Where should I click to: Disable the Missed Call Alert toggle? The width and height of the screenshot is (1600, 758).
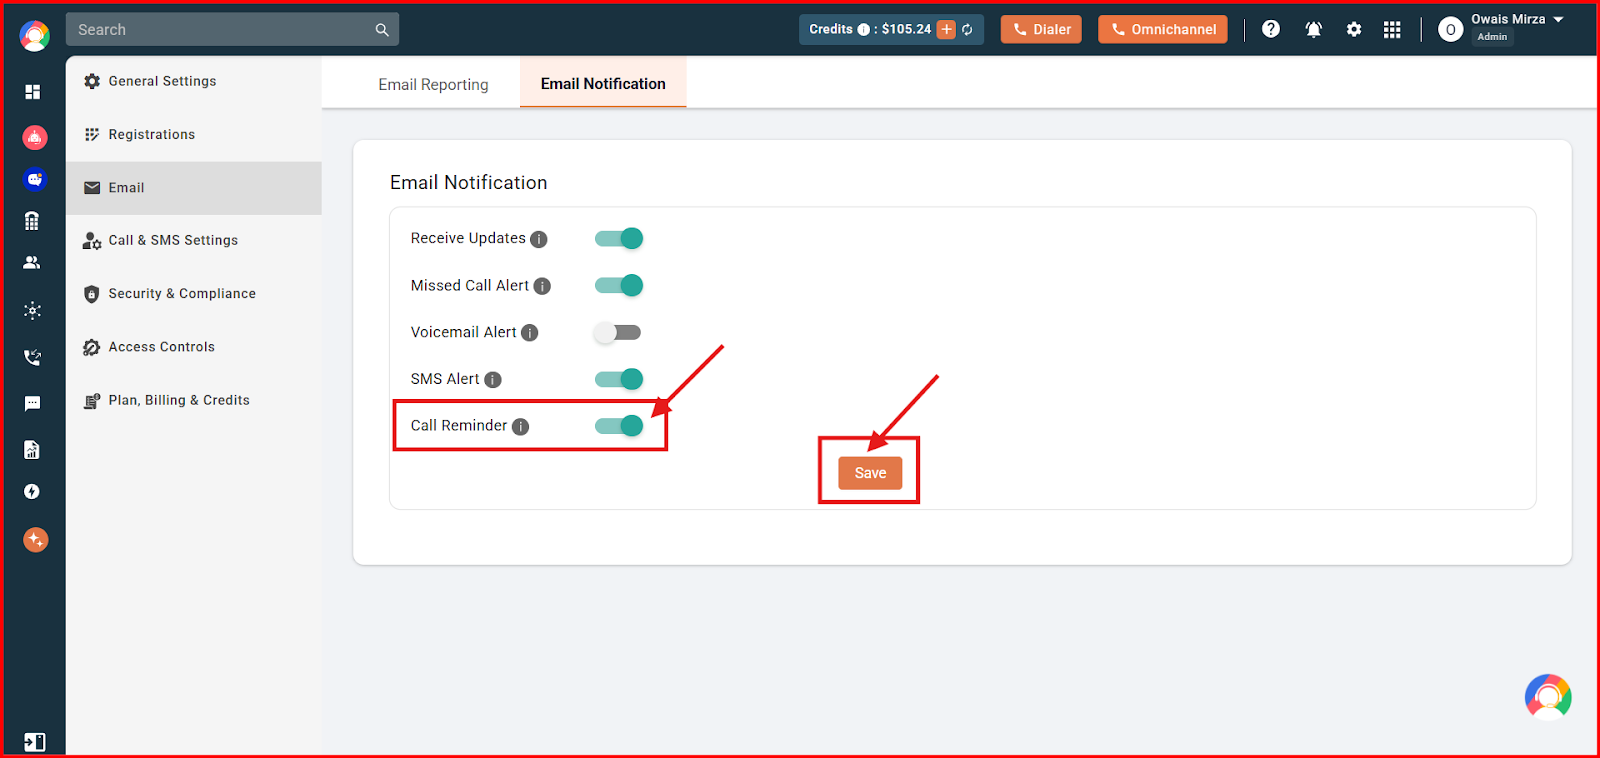pyautogui.click(x=619, y=285)
